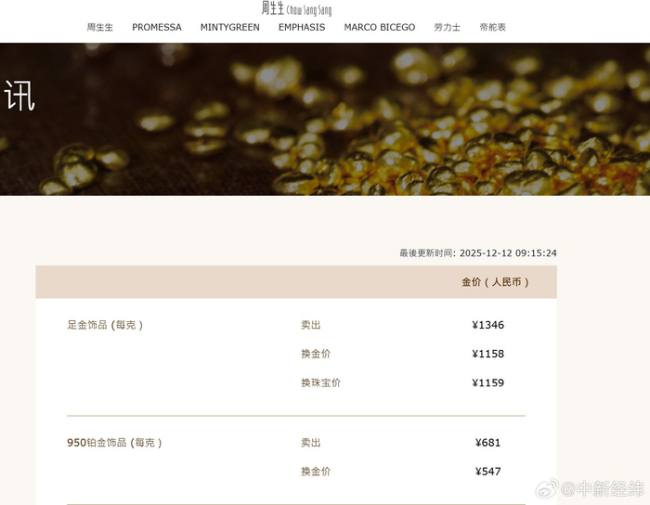Click the last updated timestamp text
Screen dimensions: 650x505
click(x=478, y=253)
